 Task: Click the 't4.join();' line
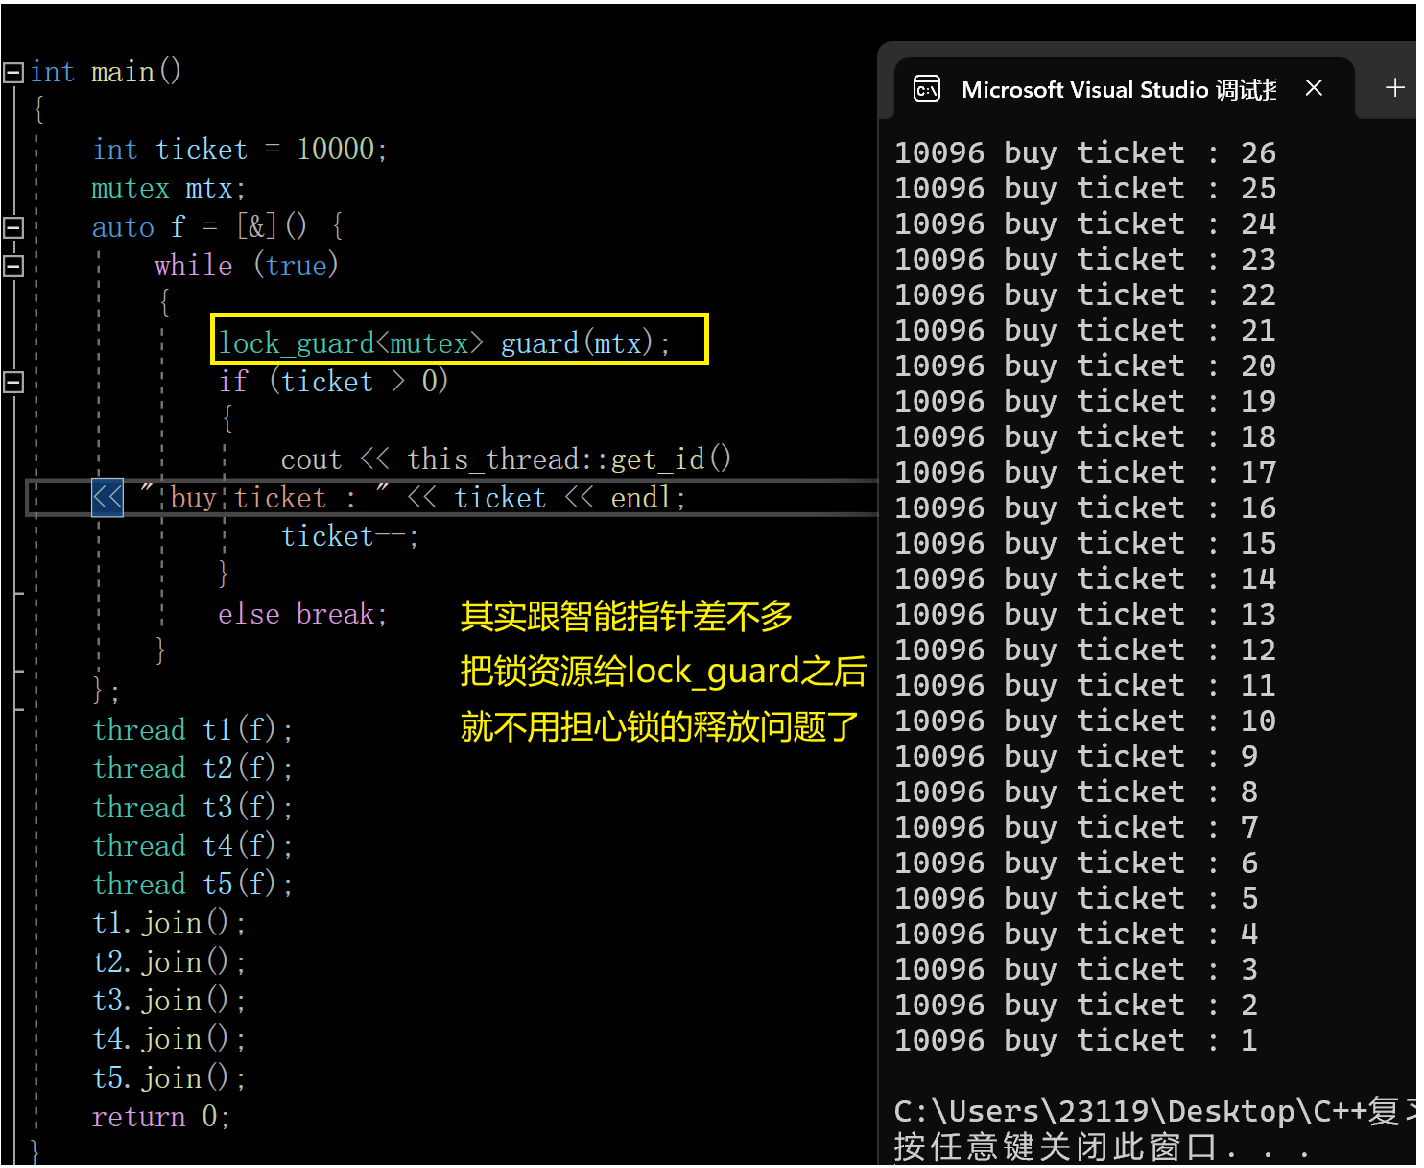pyautogui.click(x=169, y=1040)
